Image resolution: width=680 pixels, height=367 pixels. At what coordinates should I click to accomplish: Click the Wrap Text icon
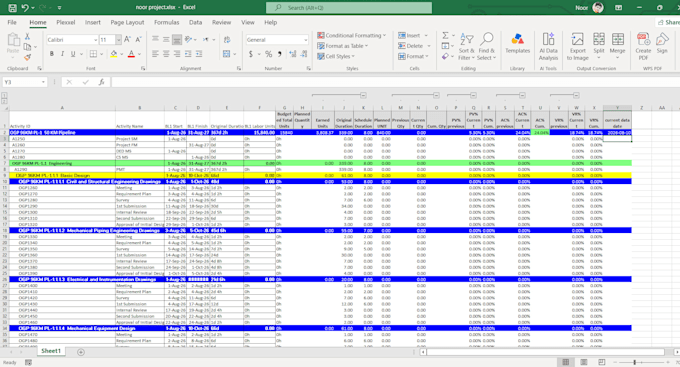tap(227, 39)
